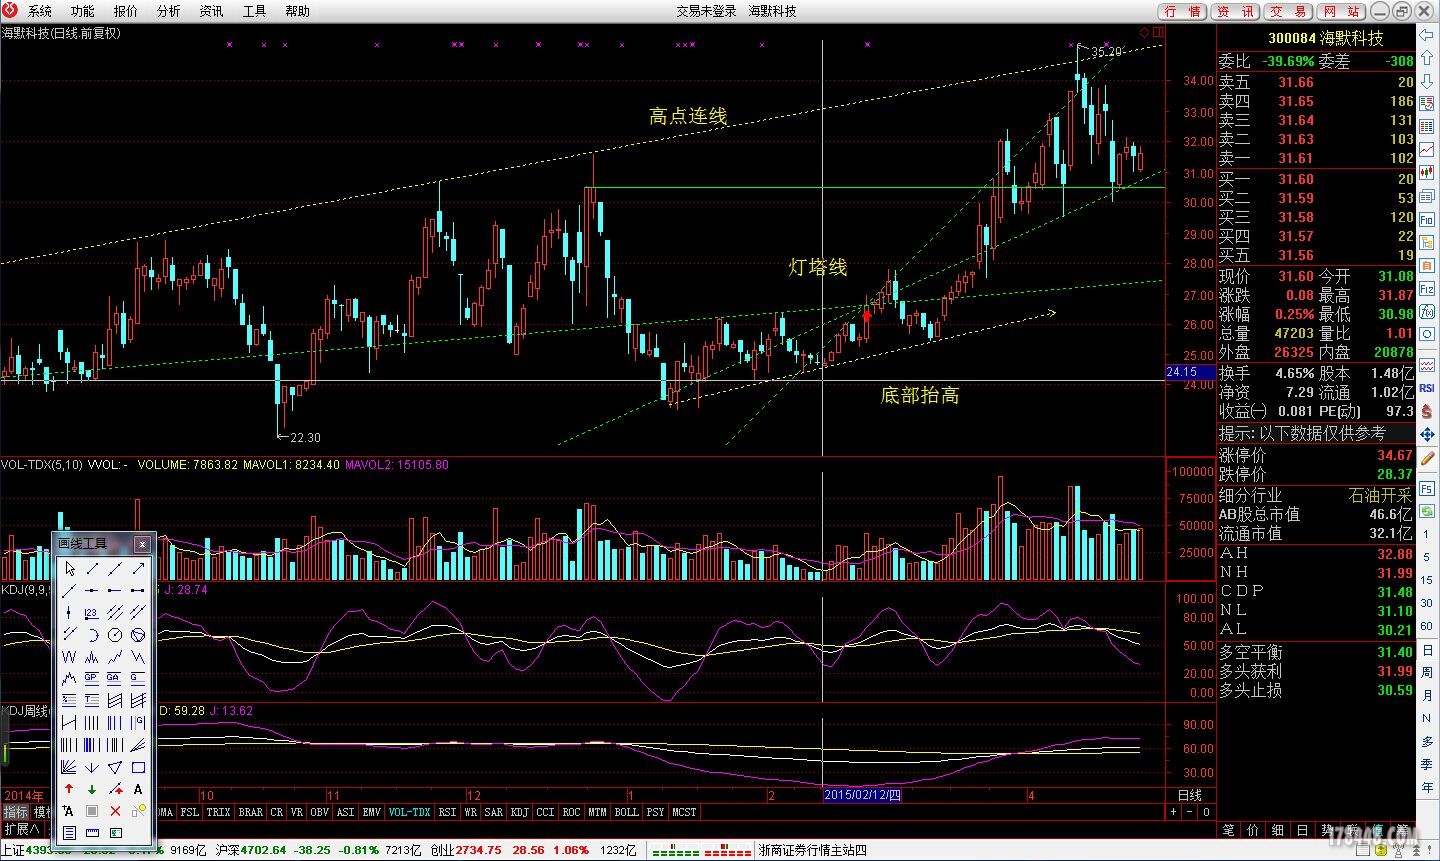Click the back arrow in right sidebar

point(1427,35)
